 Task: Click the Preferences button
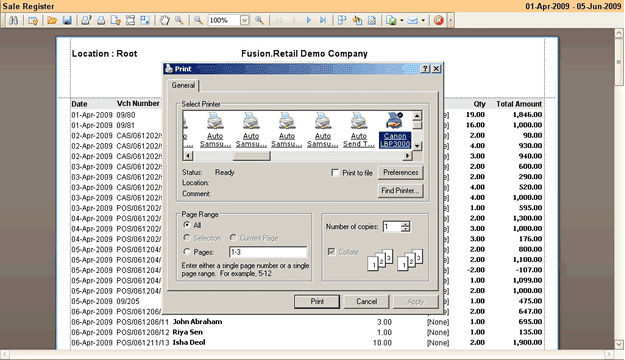click(x=401, y=172)
